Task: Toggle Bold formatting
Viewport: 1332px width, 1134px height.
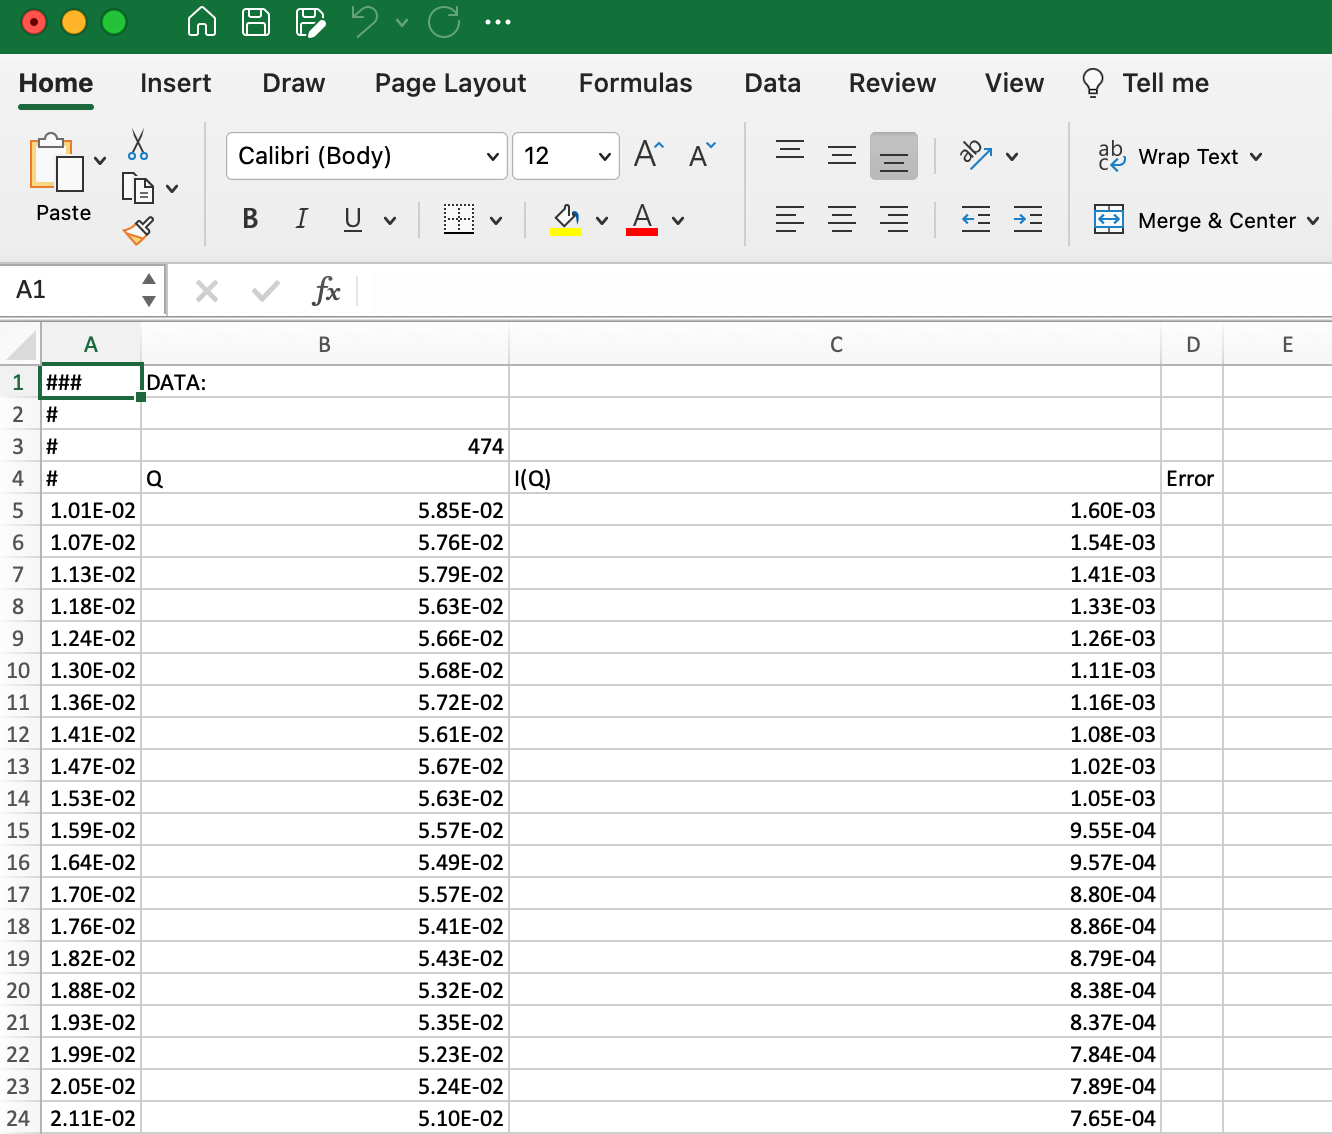Action: (x=250, y=219)
